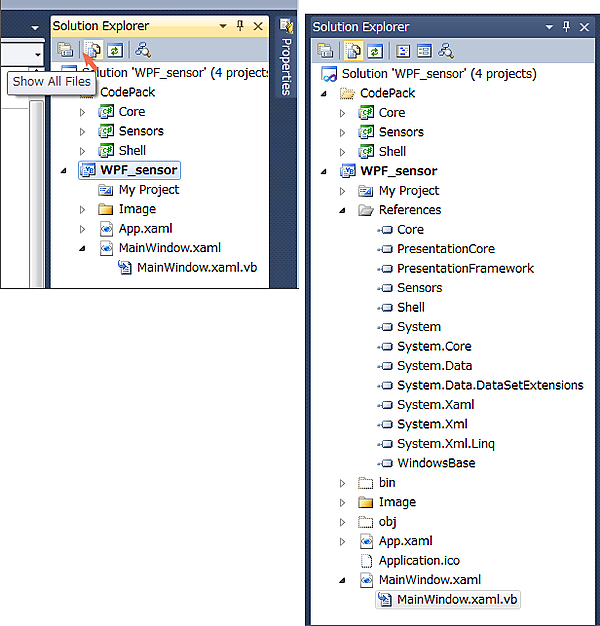The height and width of the screenshot is (626, 600).
Task: Expand Sensors project in left Solution Explorer
Action: click(82, 132)
